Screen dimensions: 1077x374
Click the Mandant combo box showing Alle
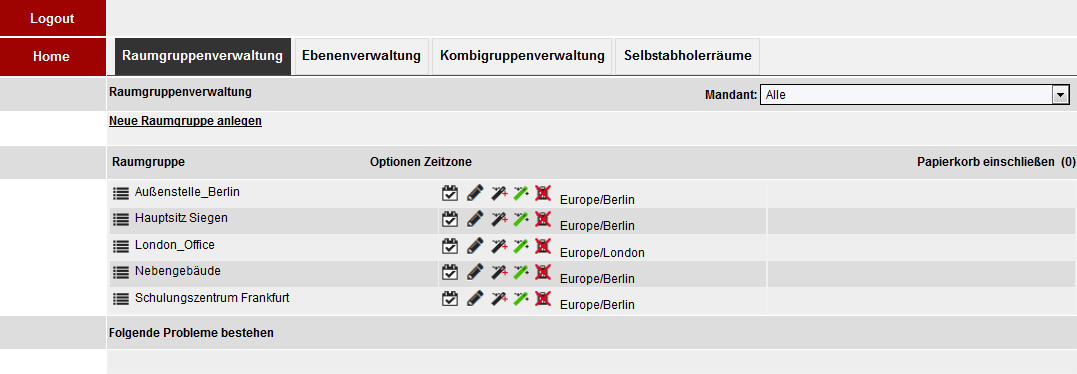[914, 95]
